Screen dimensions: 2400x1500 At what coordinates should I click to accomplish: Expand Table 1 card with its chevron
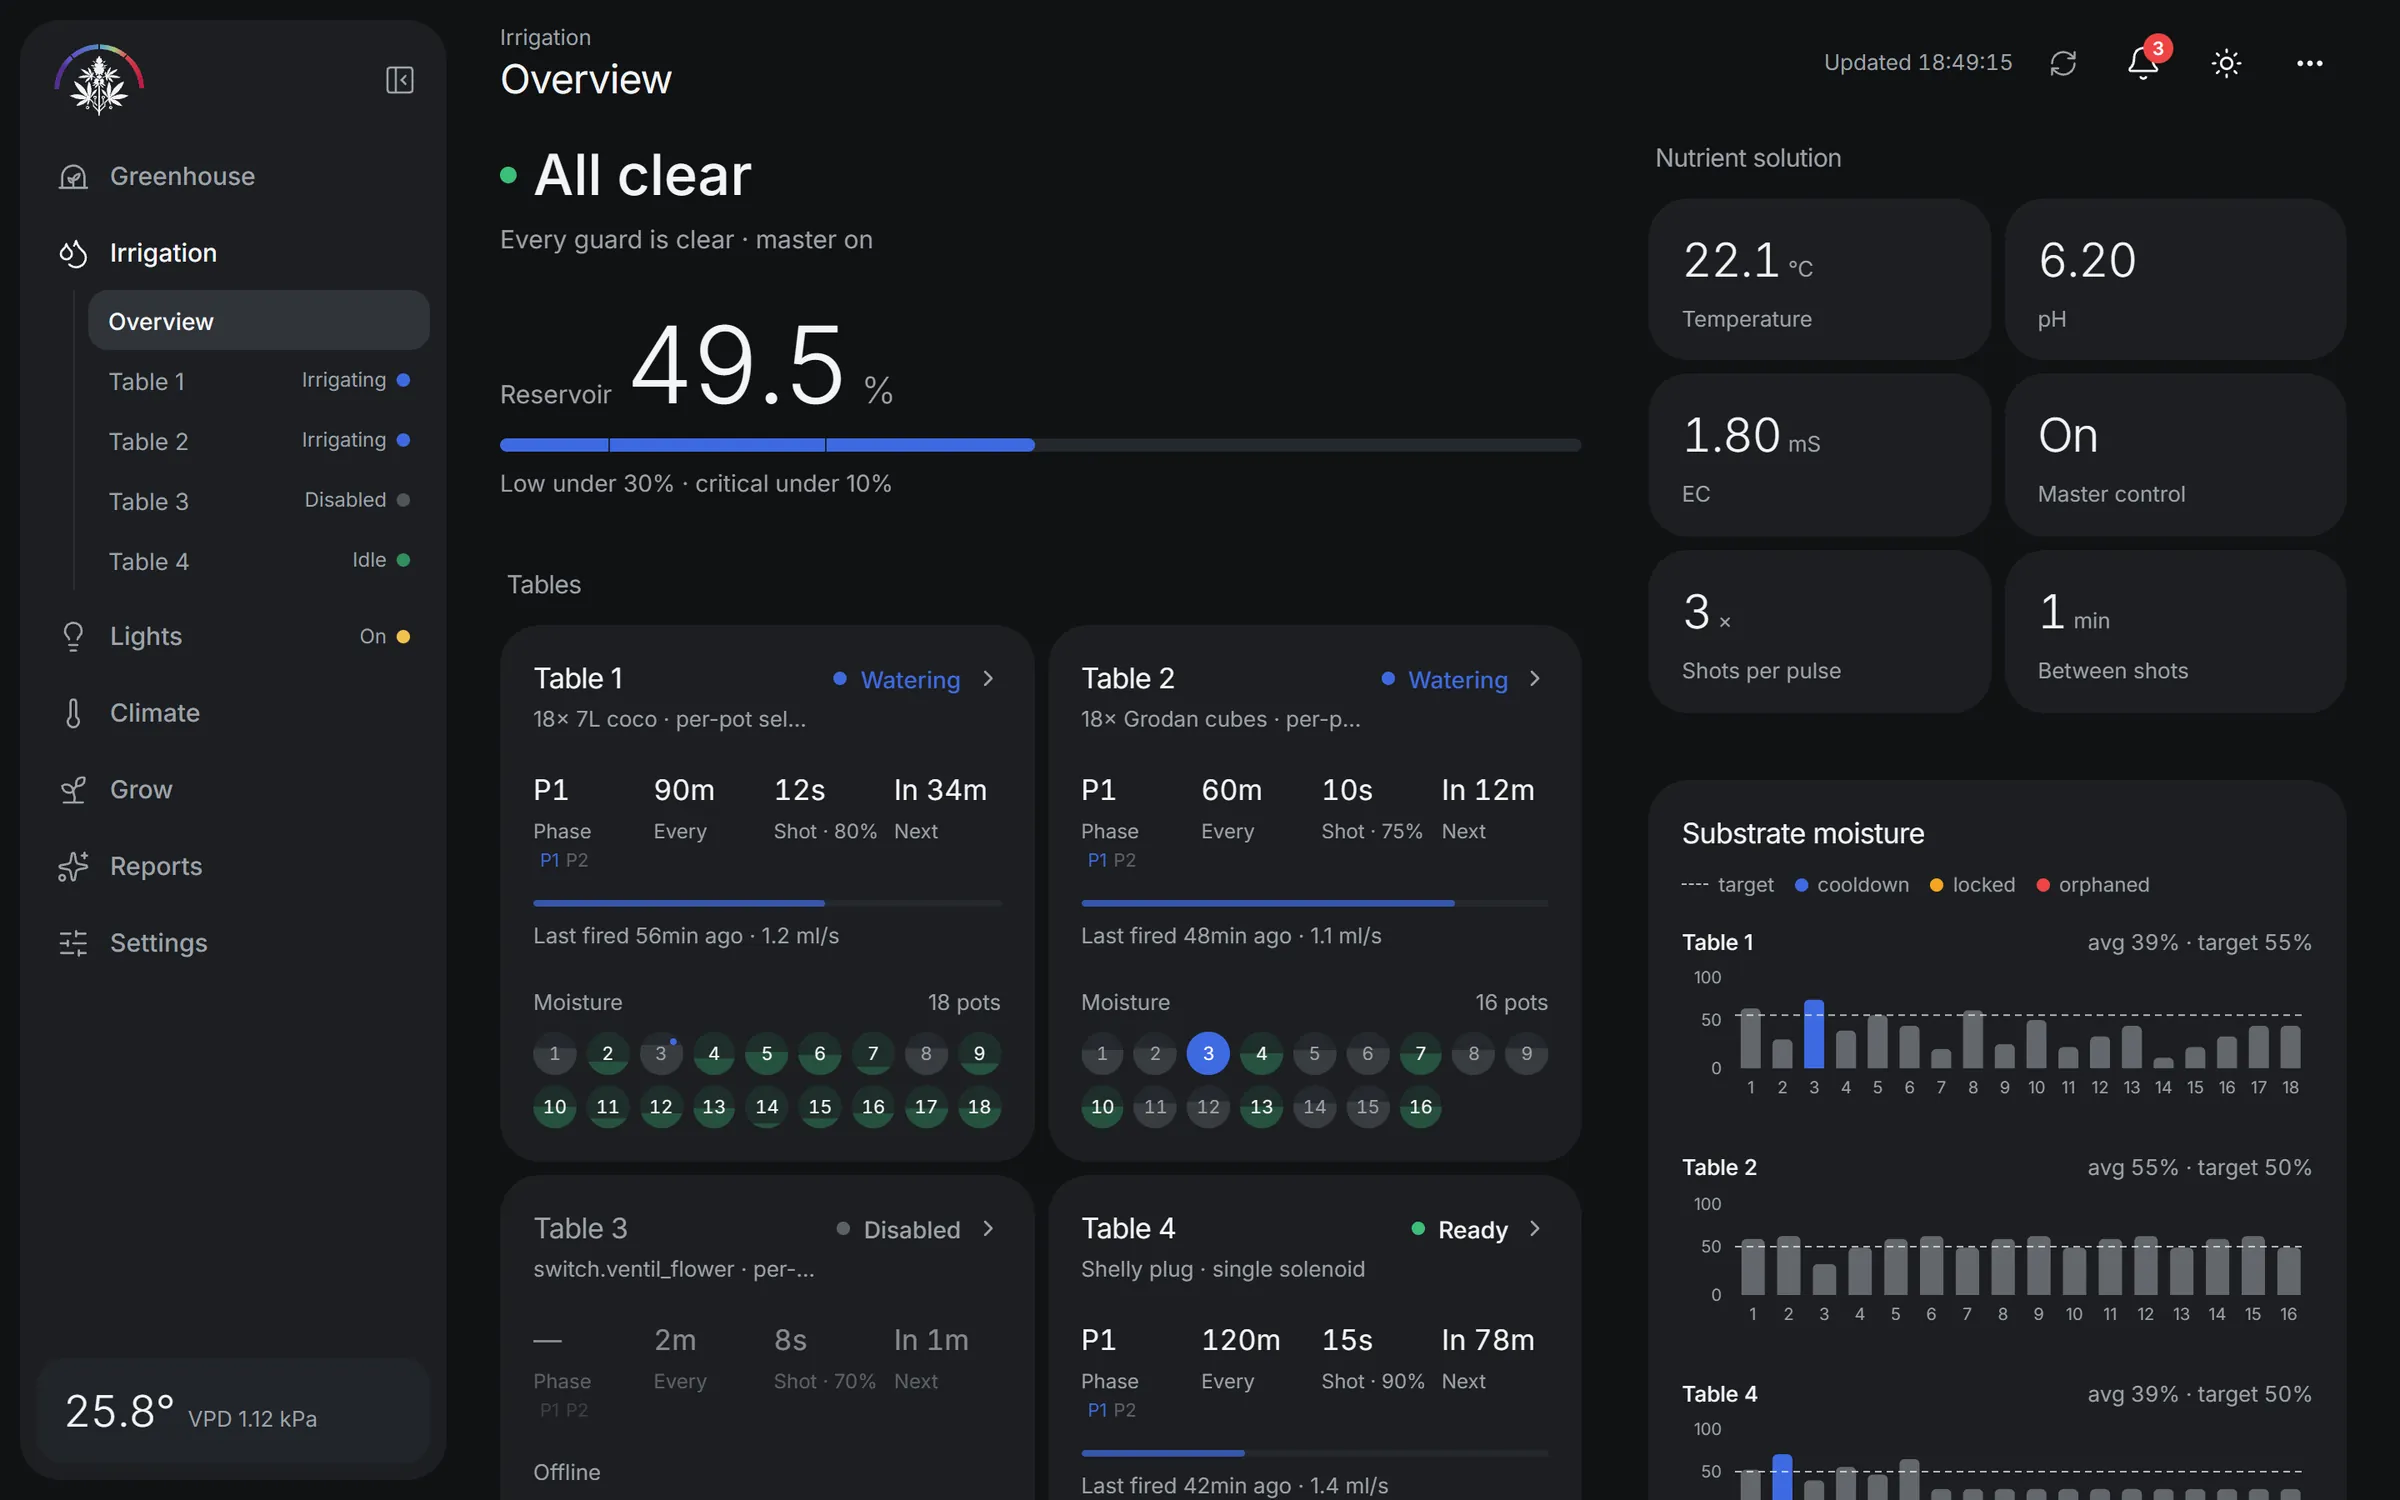988,679
